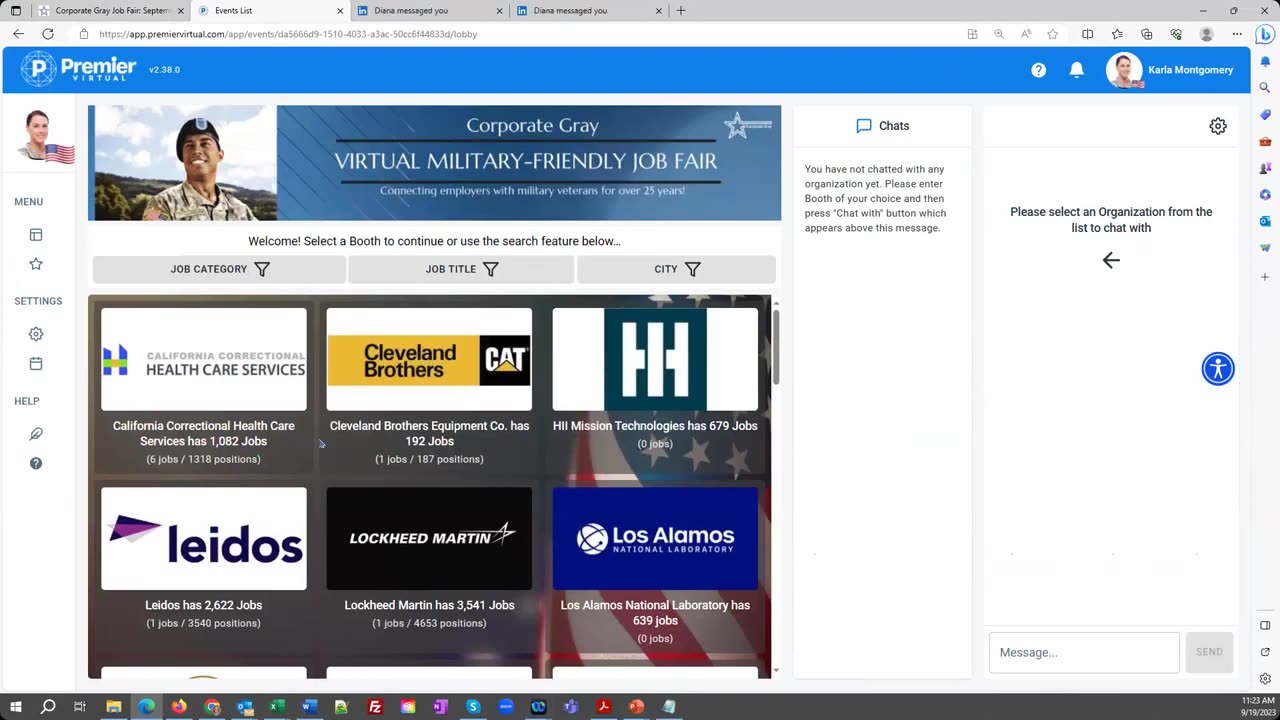Image resolution: width=1280 pixels, height=720 pixels.
Task: Open Edge Collections icon
Action: 1147,34
